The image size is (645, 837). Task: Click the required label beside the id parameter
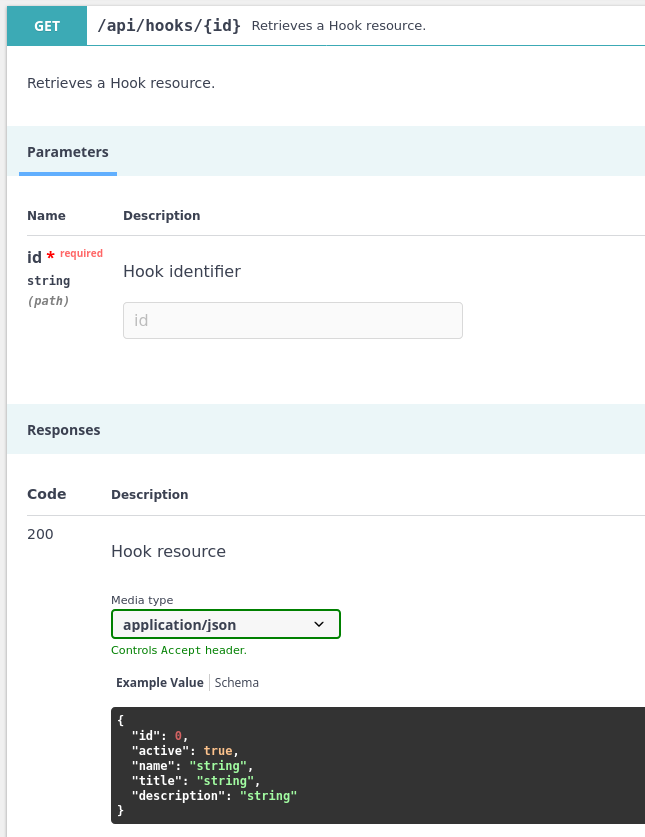81,253
